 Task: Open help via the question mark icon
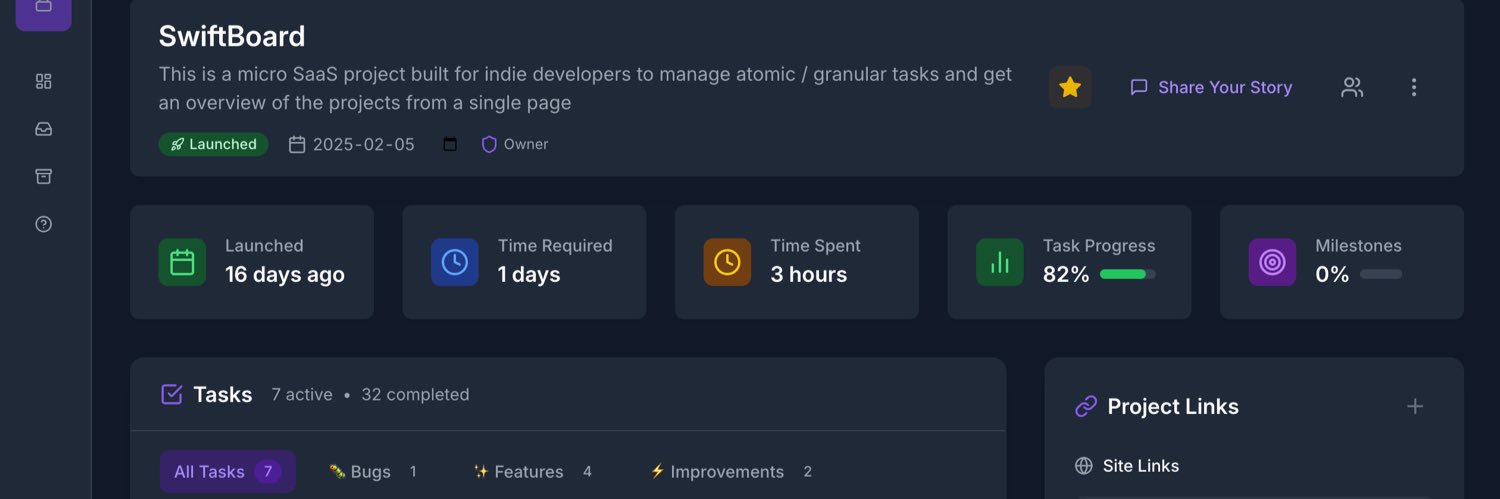coord(43,224)
